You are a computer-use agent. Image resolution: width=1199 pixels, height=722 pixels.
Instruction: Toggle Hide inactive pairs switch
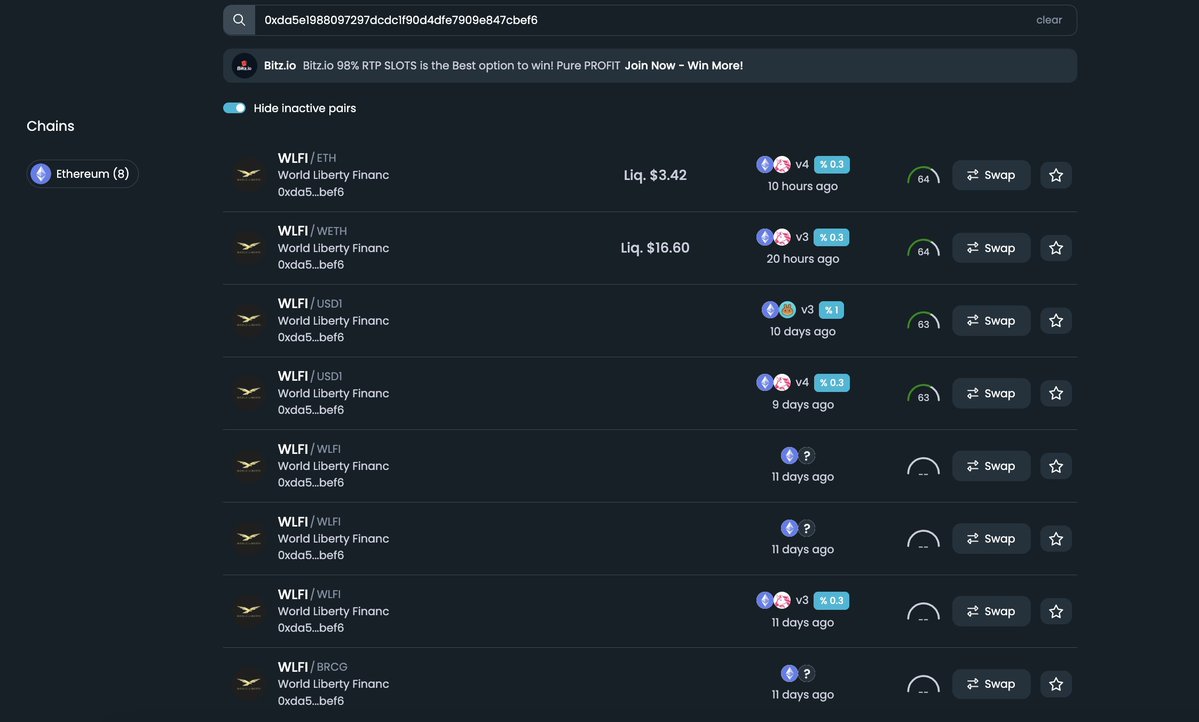(234, 108)
